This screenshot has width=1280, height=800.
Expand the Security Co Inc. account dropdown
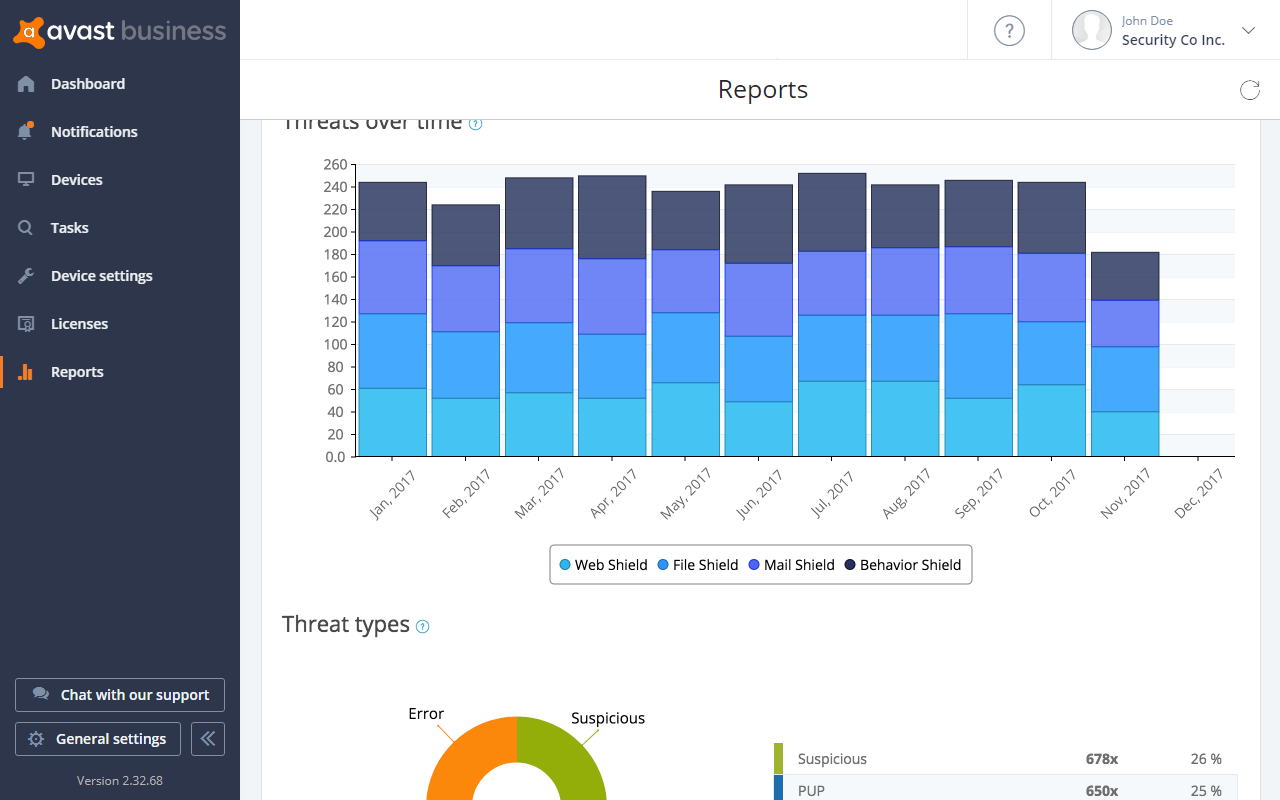click(x=1248, y=30)
